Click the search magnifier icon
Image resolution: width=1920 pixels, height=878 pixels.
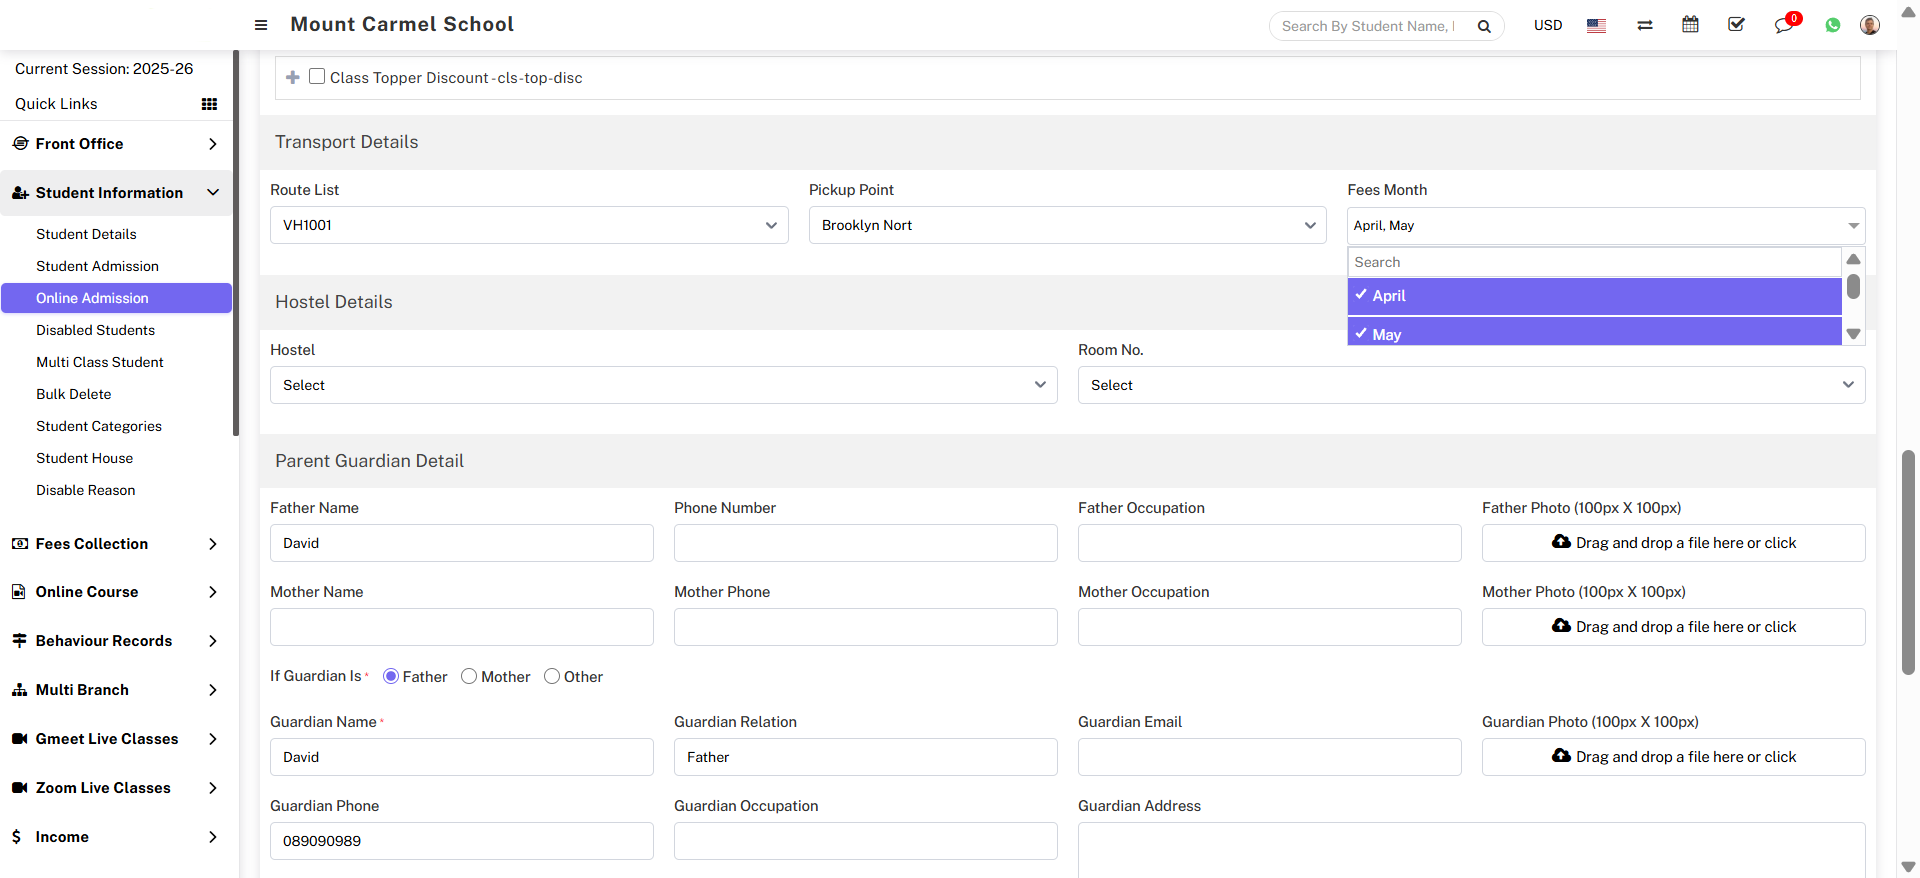pyautogui.click(x=1484, y=26)
